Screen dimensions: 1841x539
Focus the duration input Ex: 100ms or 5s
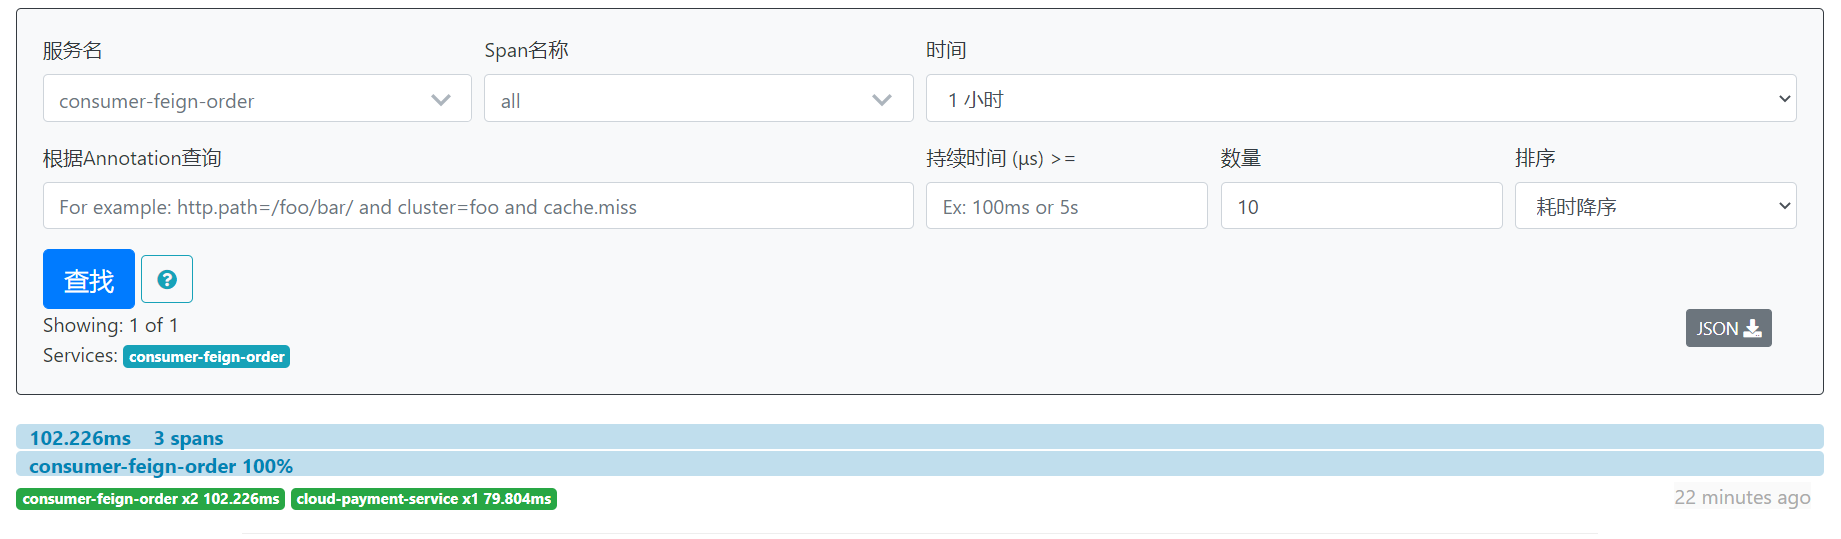pyautogui.click(x=1066, y=206)
